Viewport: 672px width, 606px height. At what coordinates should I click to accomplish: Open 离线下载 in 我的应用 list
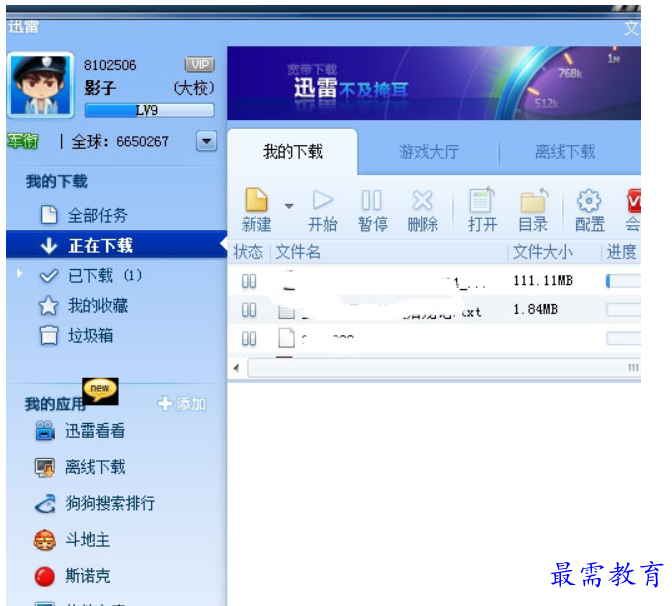[95, 467]
